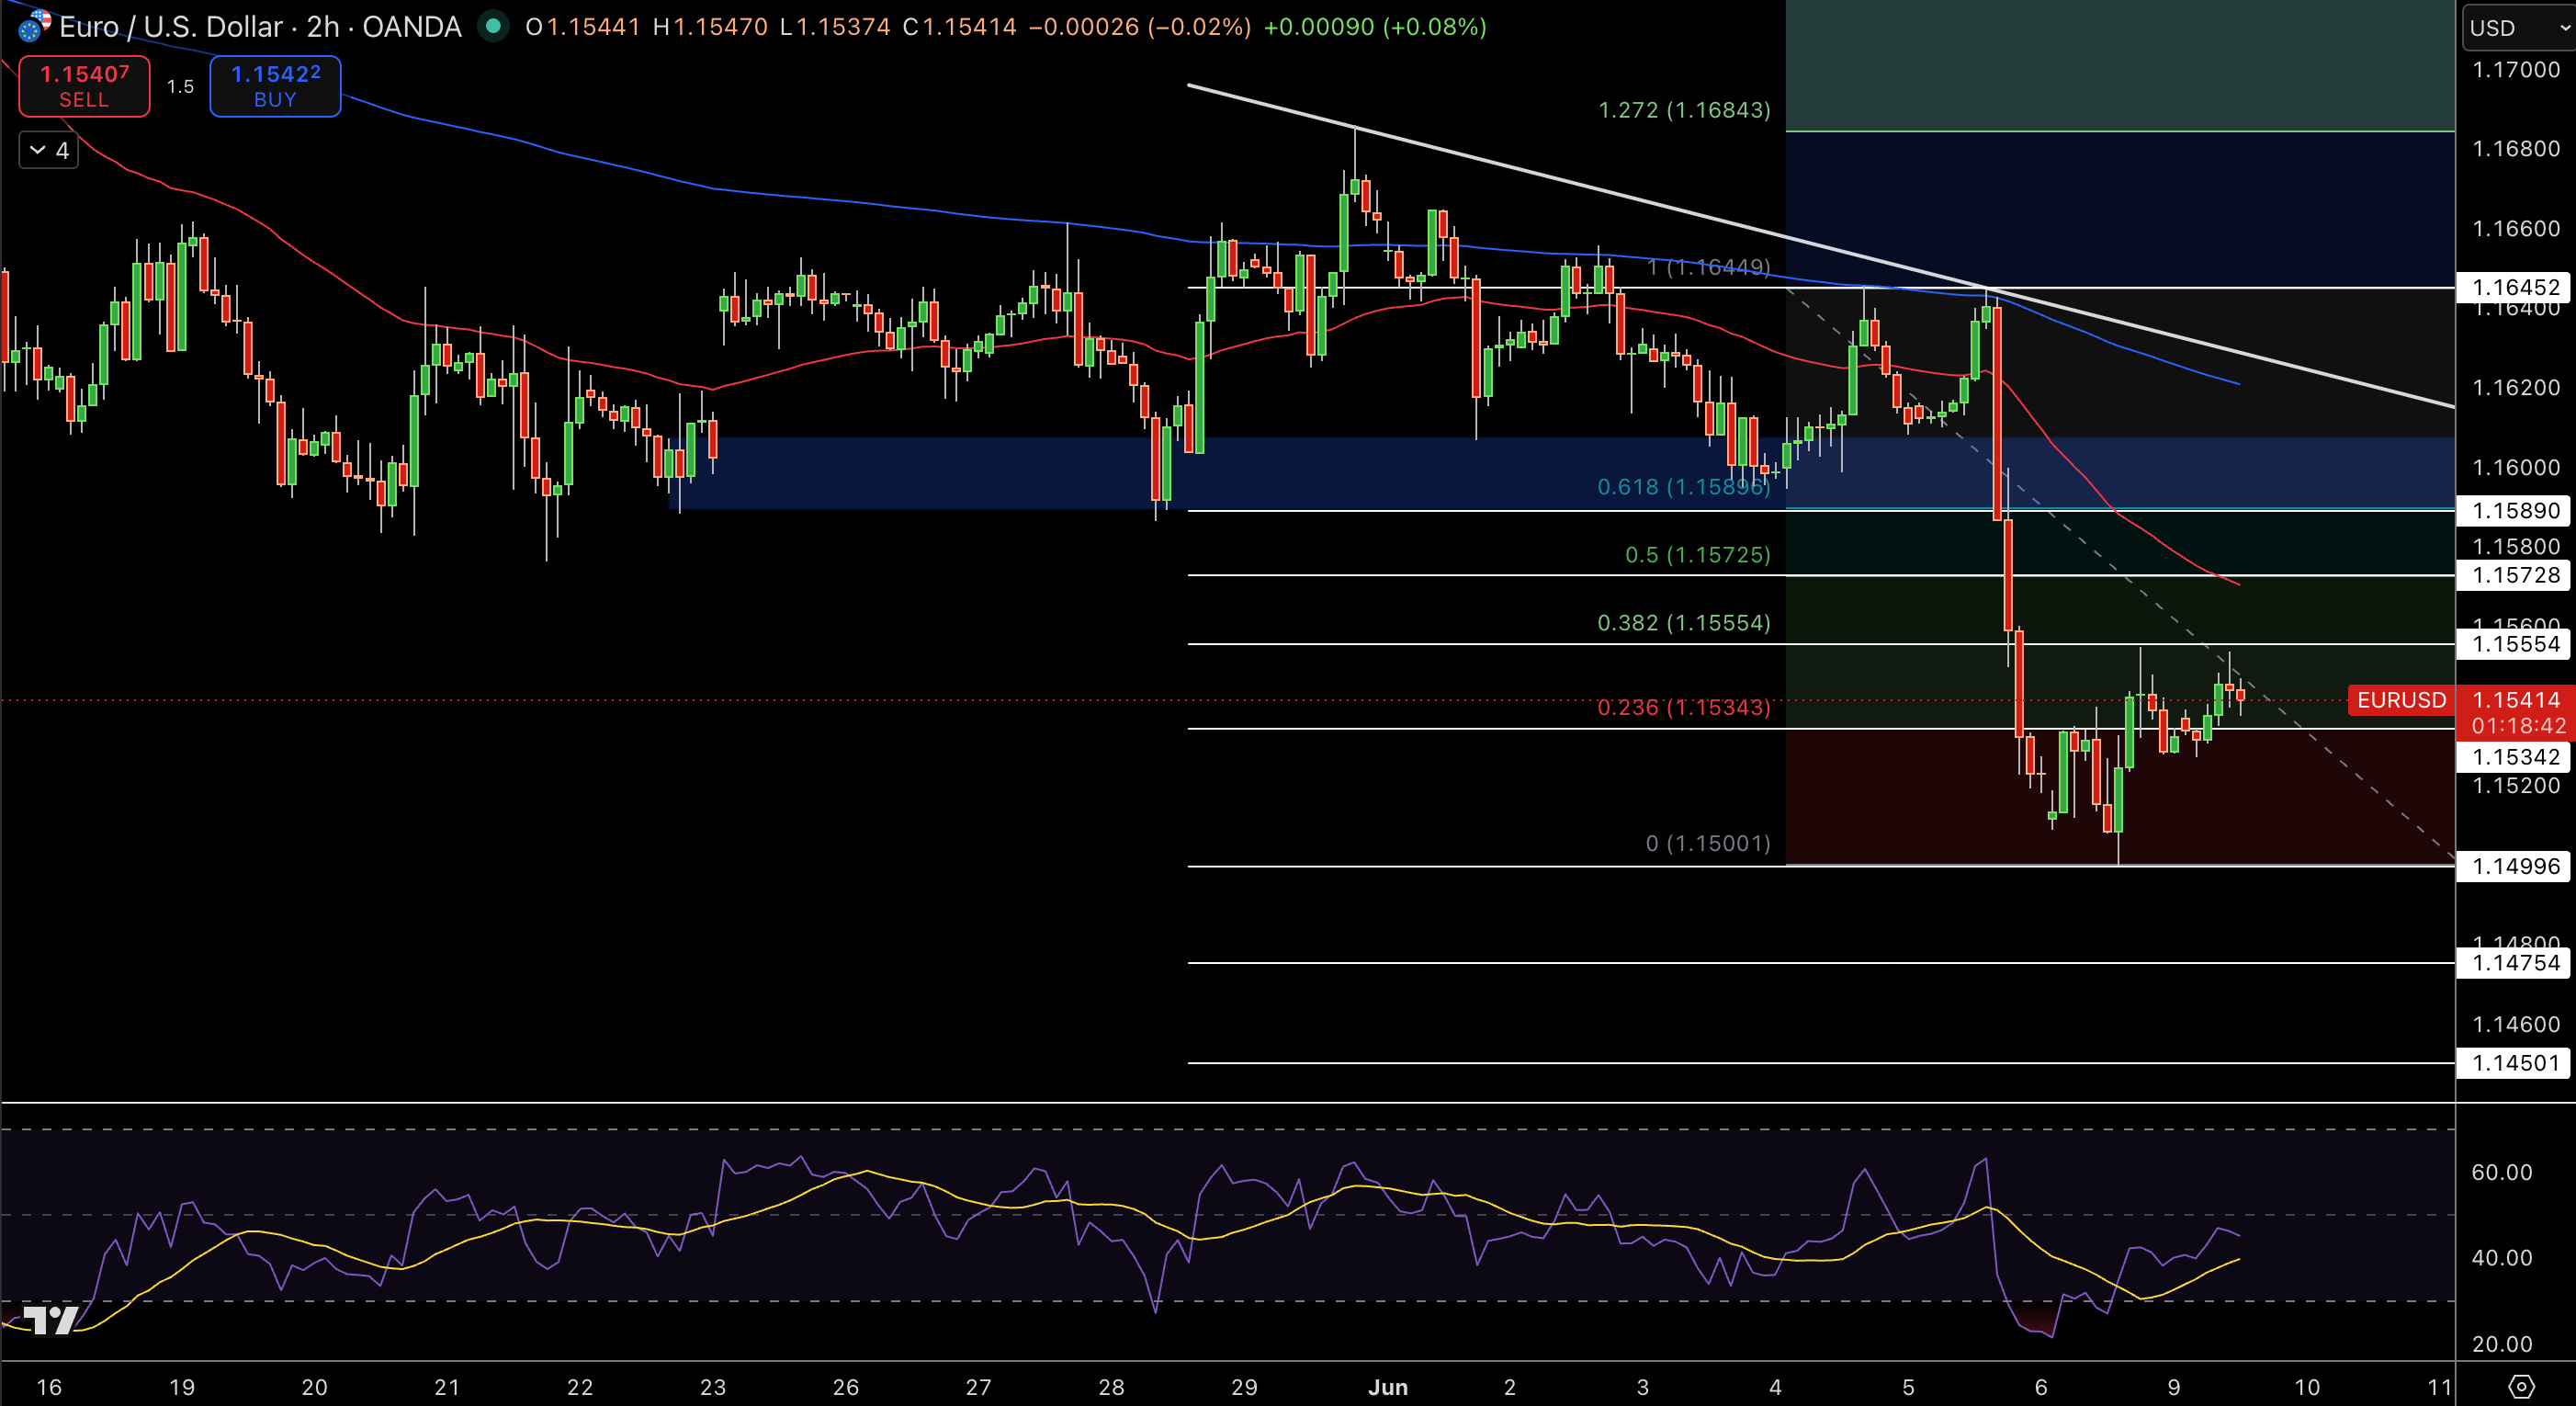Click the TradingView logo
The image size is (2576, 1406).
coord(50,1320)
